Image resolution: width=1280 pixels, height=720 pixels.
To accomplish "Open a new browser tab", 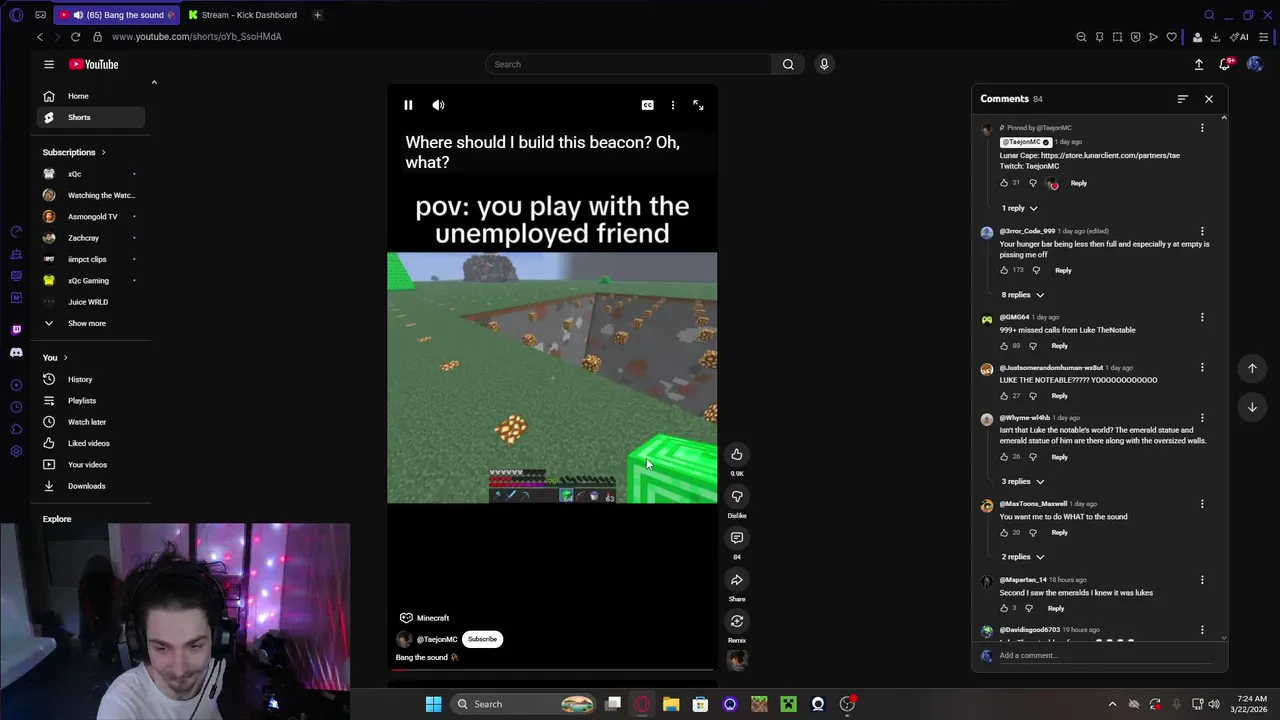I will pyautogui.click(x=317, y=15).
